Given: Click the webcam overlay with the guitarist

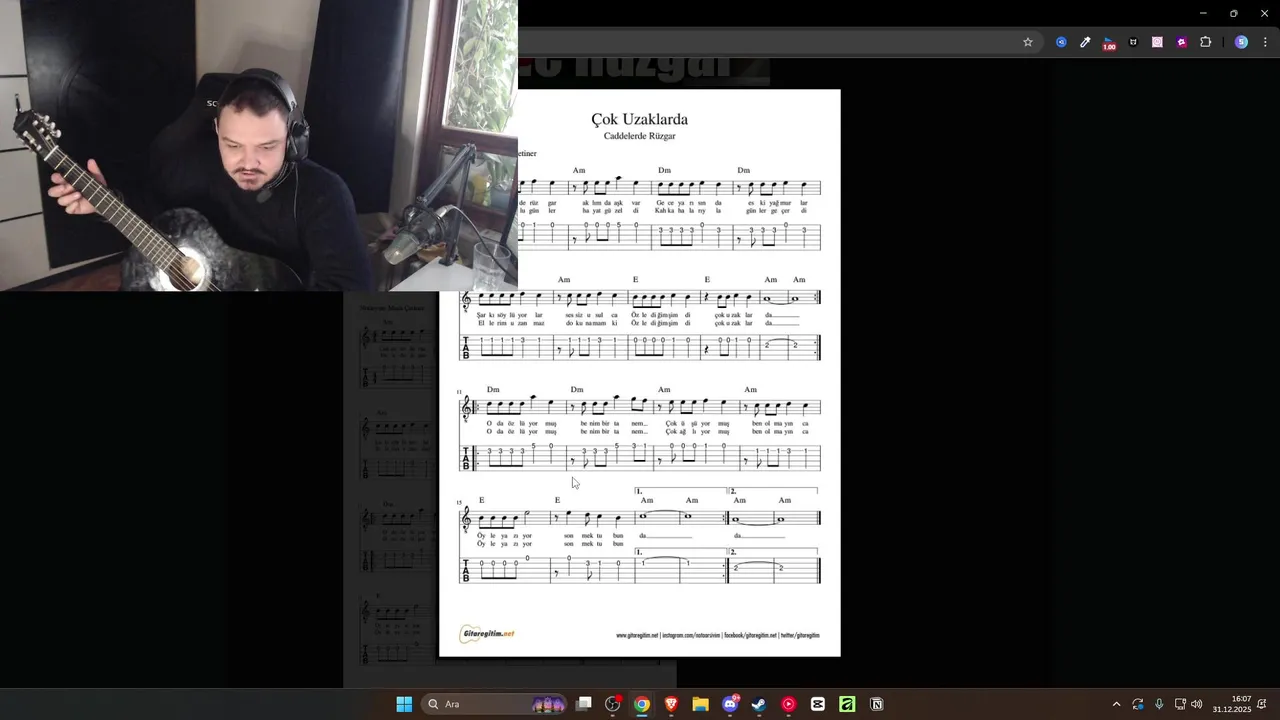Looking at the screenshot, I should pyautogui.click(x=259, y=145).
